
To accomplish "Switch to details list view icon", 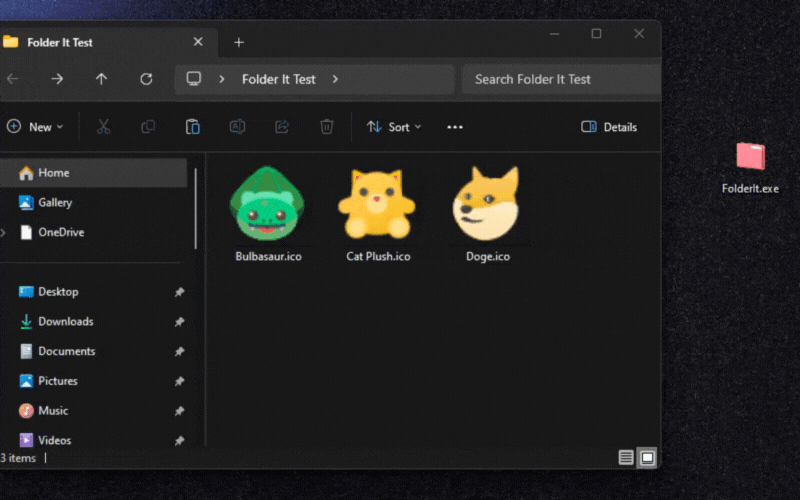I will click(626, 457).
